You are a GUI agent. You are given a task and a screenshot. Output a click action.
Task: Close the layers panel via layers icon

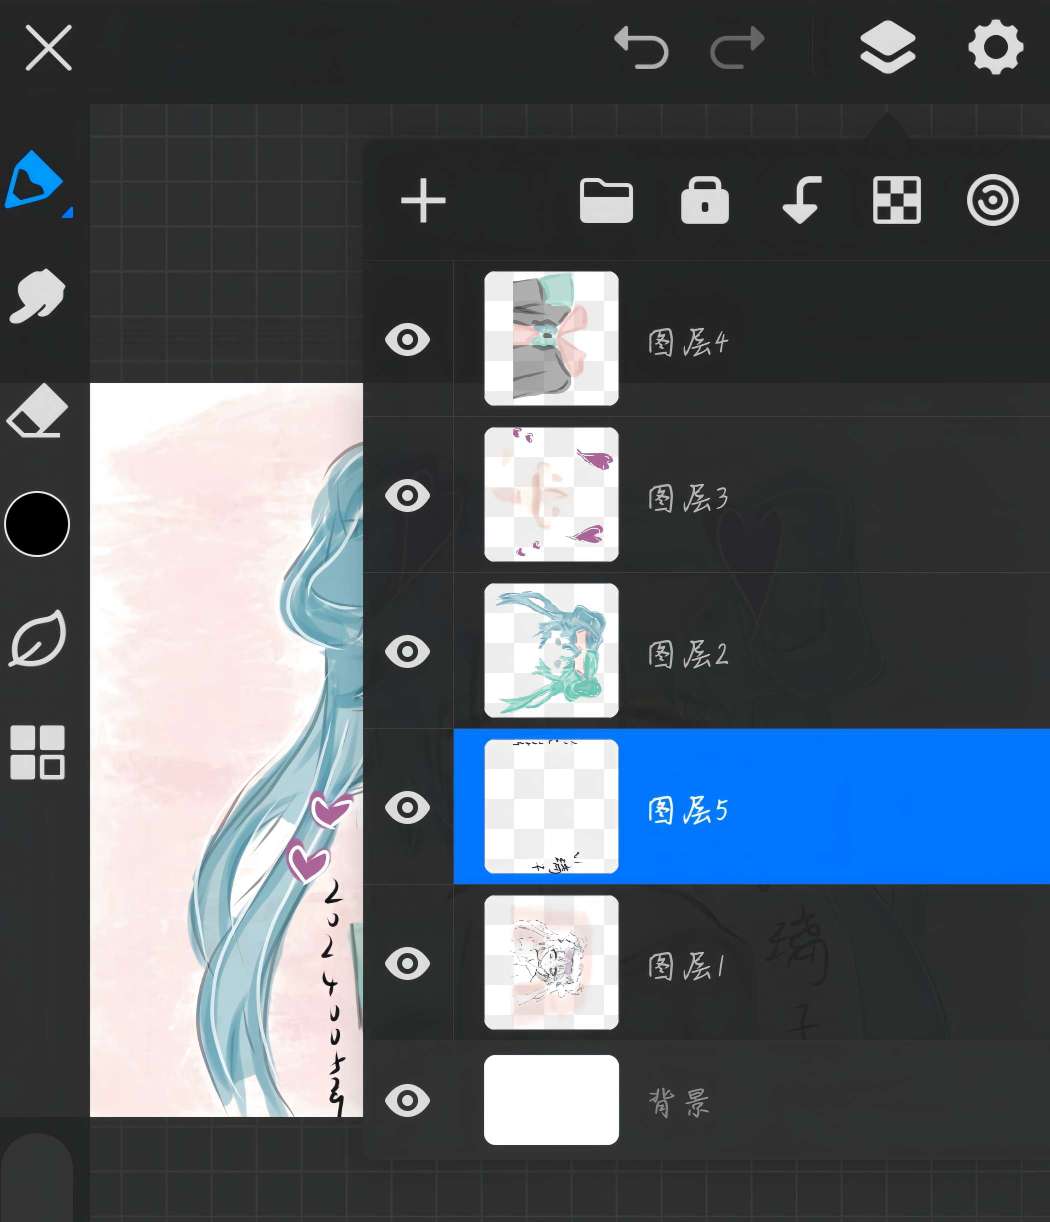point(887,48)
